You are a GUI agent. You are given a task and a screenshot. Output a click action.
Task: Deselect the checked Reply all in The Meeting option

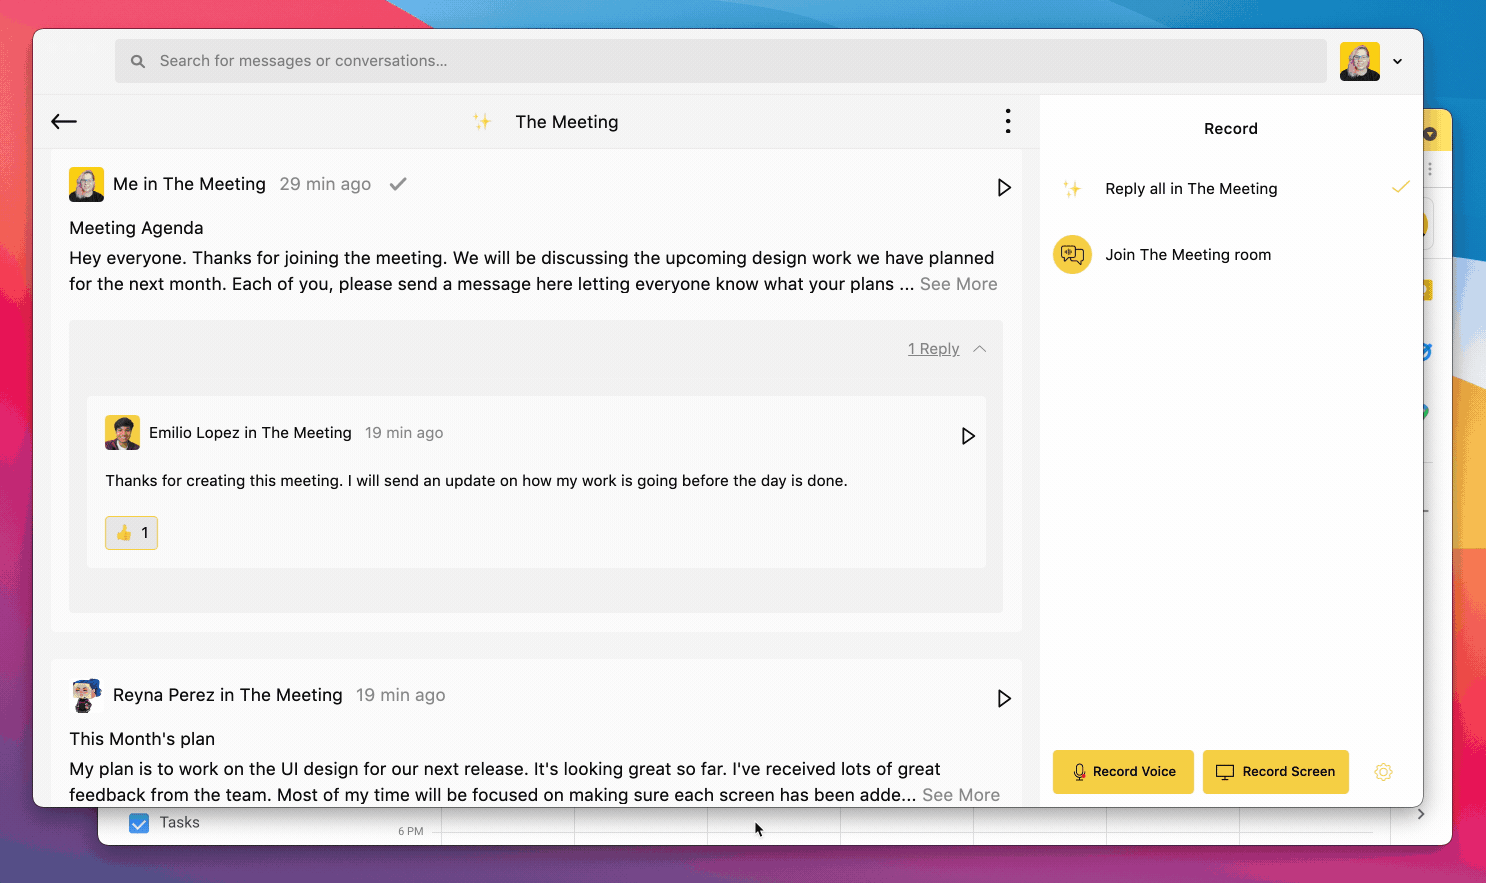pyautogui.click(x=1400, y=187)
